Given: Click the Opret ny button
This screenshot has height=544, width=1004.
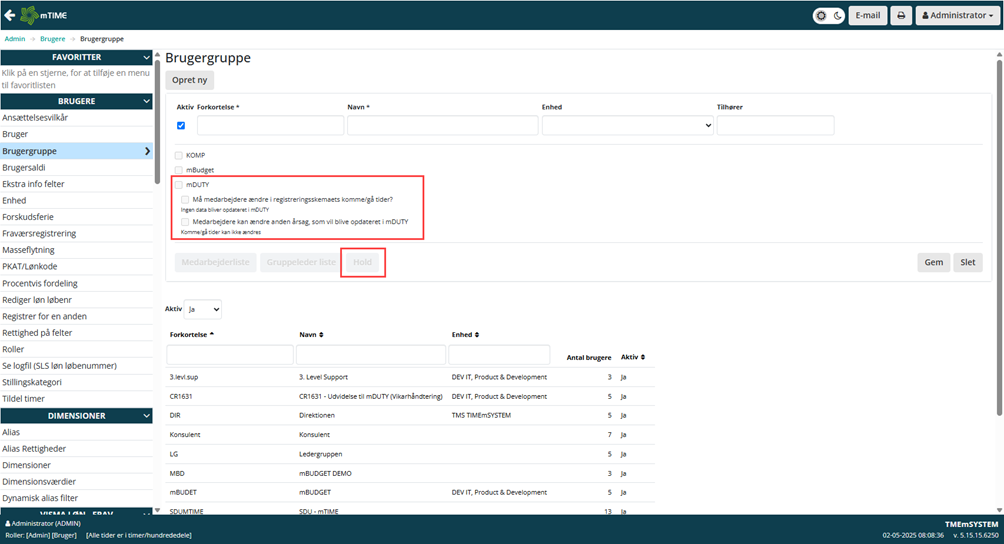Looking at the screenshot, I should pos(189,80).
